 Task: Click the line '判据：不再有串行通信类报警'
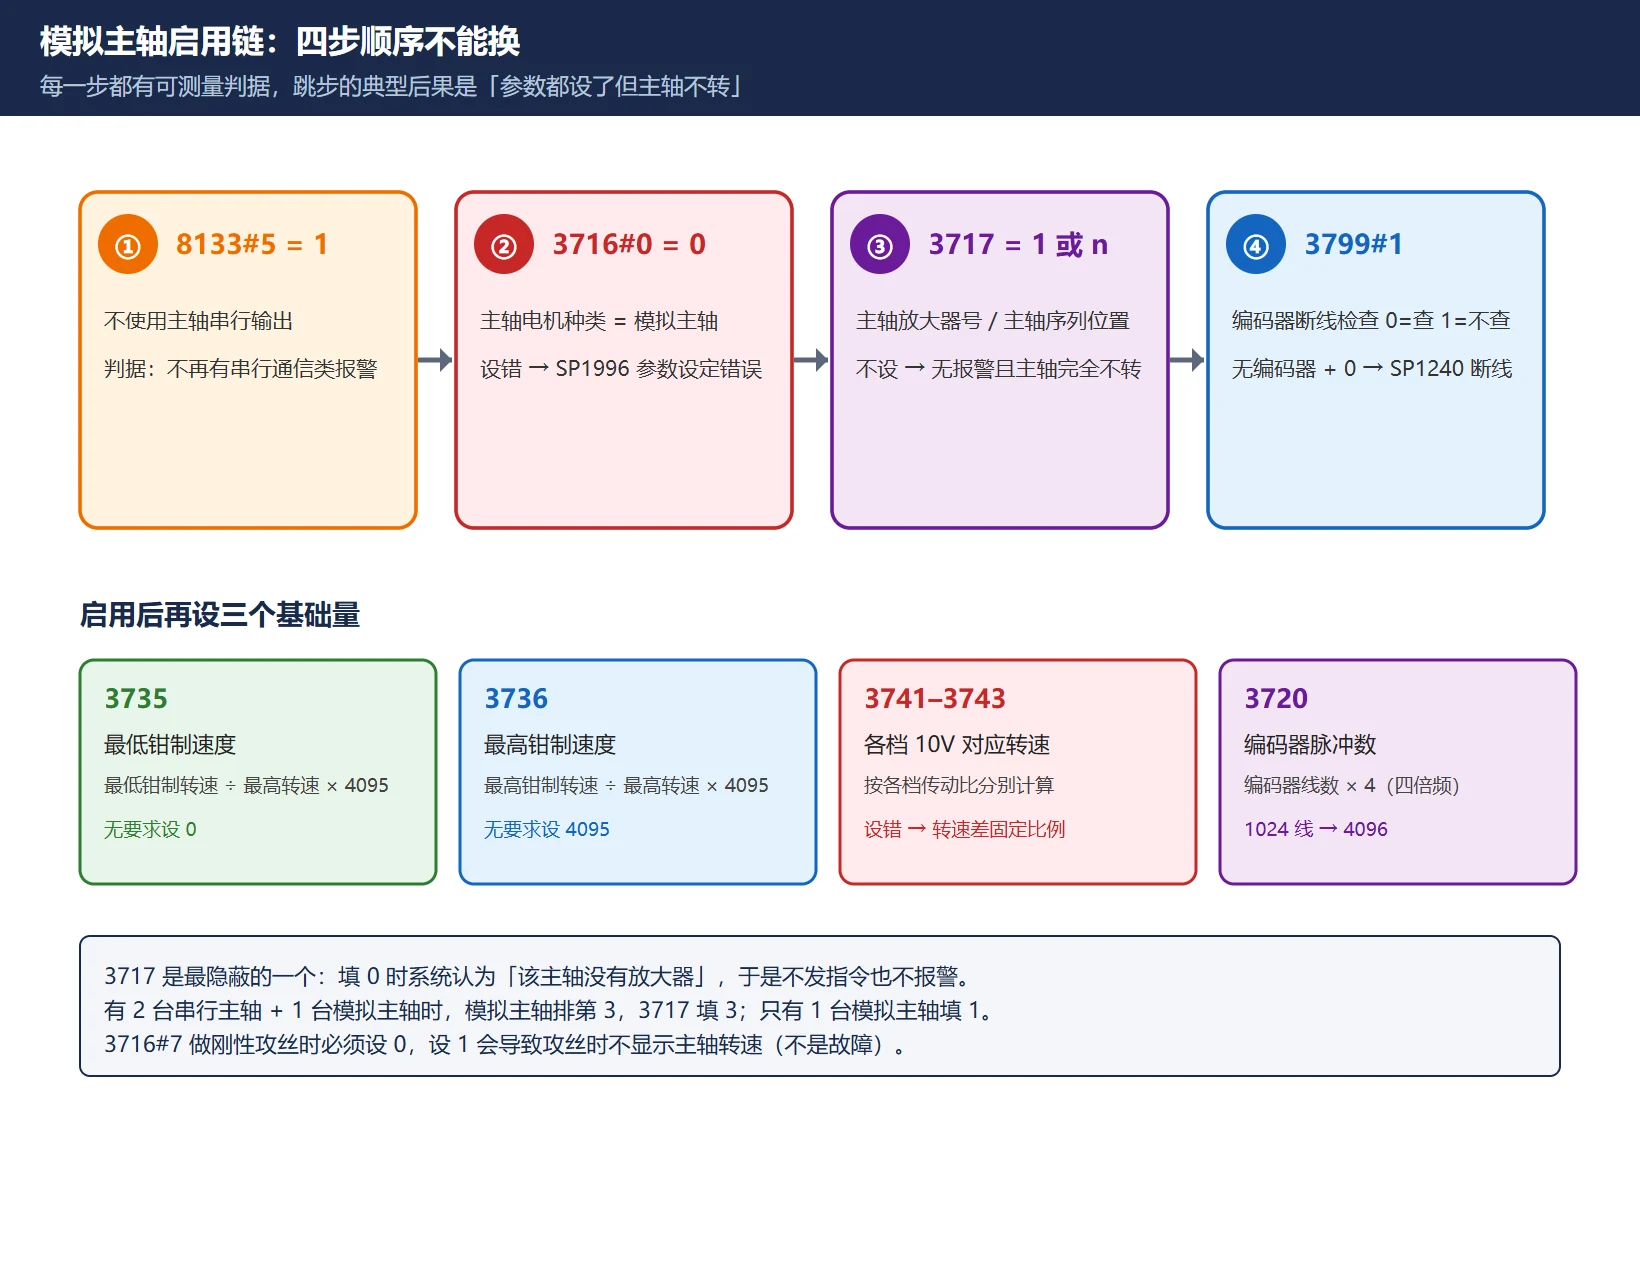(241, 369)
